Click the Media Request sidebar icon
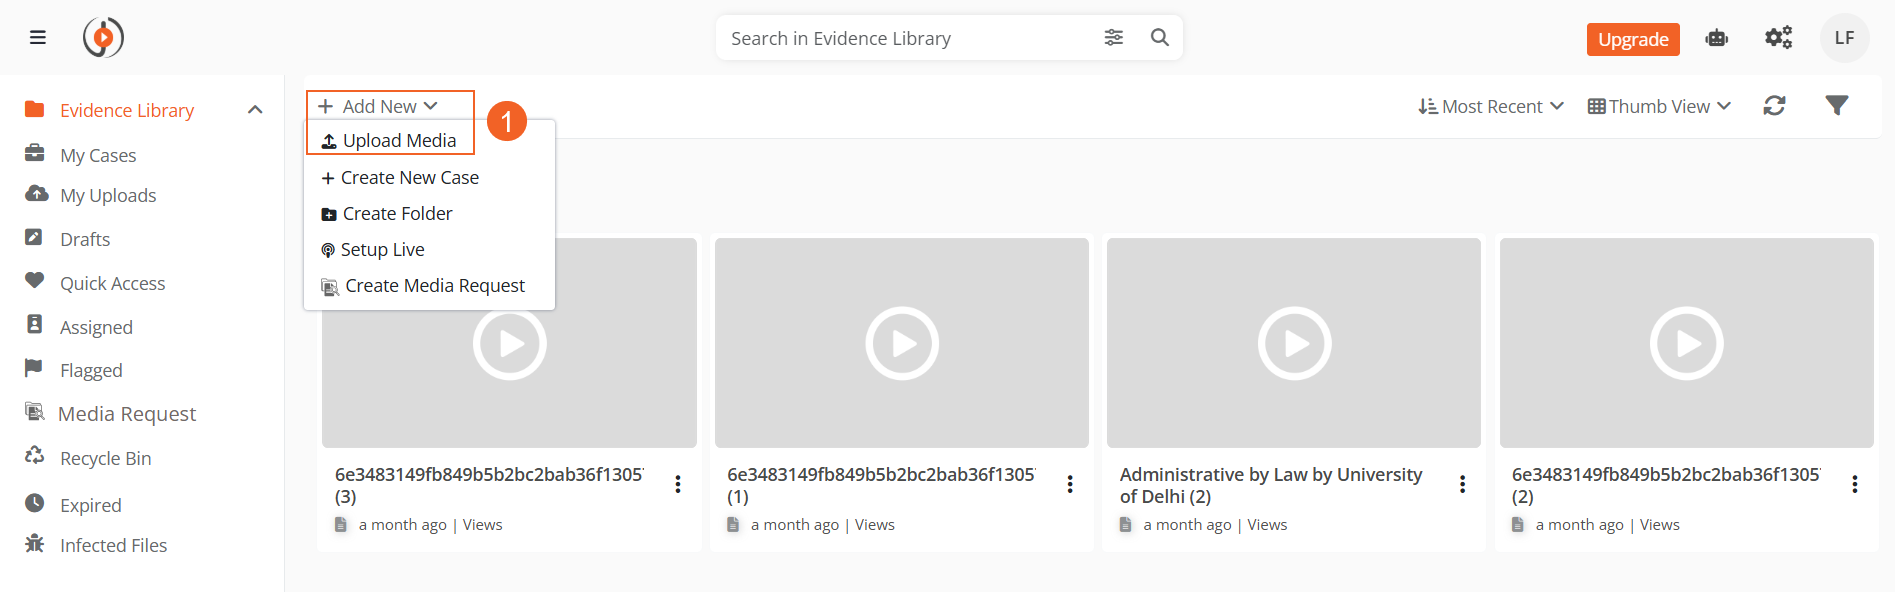The height and width of the screenshot is (592, 1895). pyautogui.click(x=34, y=412)
